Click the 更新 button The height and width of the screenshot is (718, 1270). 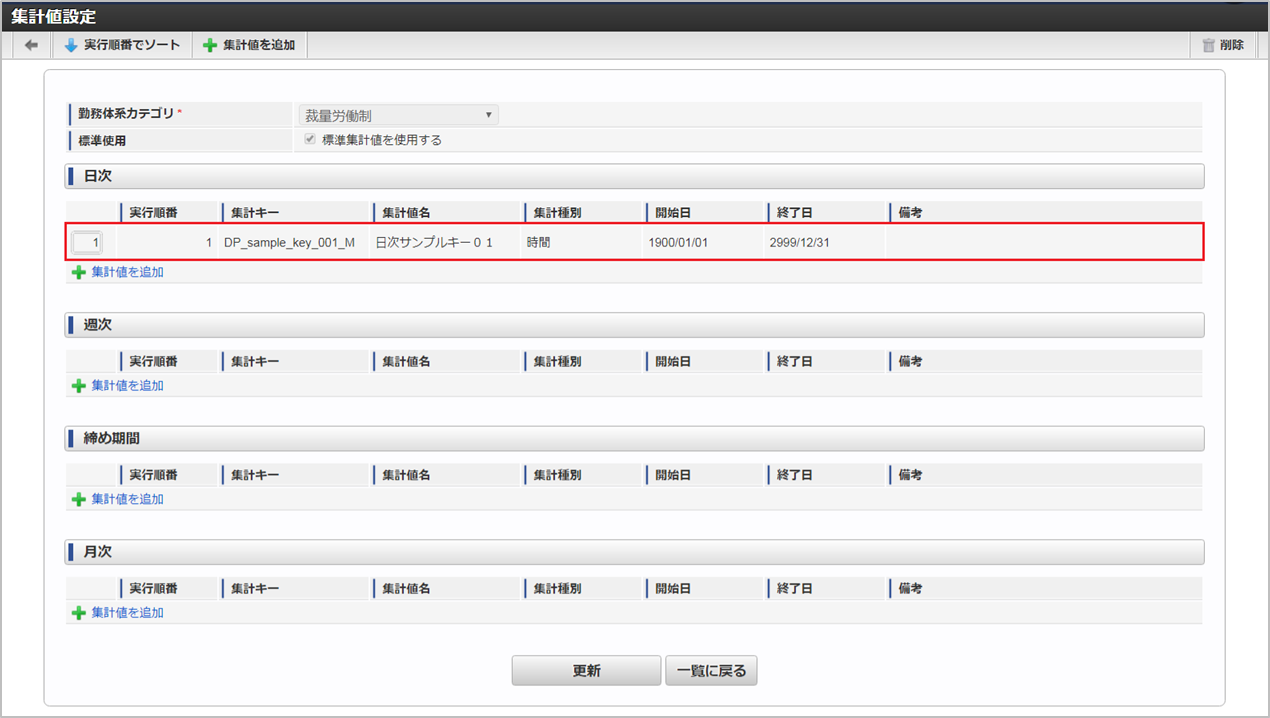(586, 671)
